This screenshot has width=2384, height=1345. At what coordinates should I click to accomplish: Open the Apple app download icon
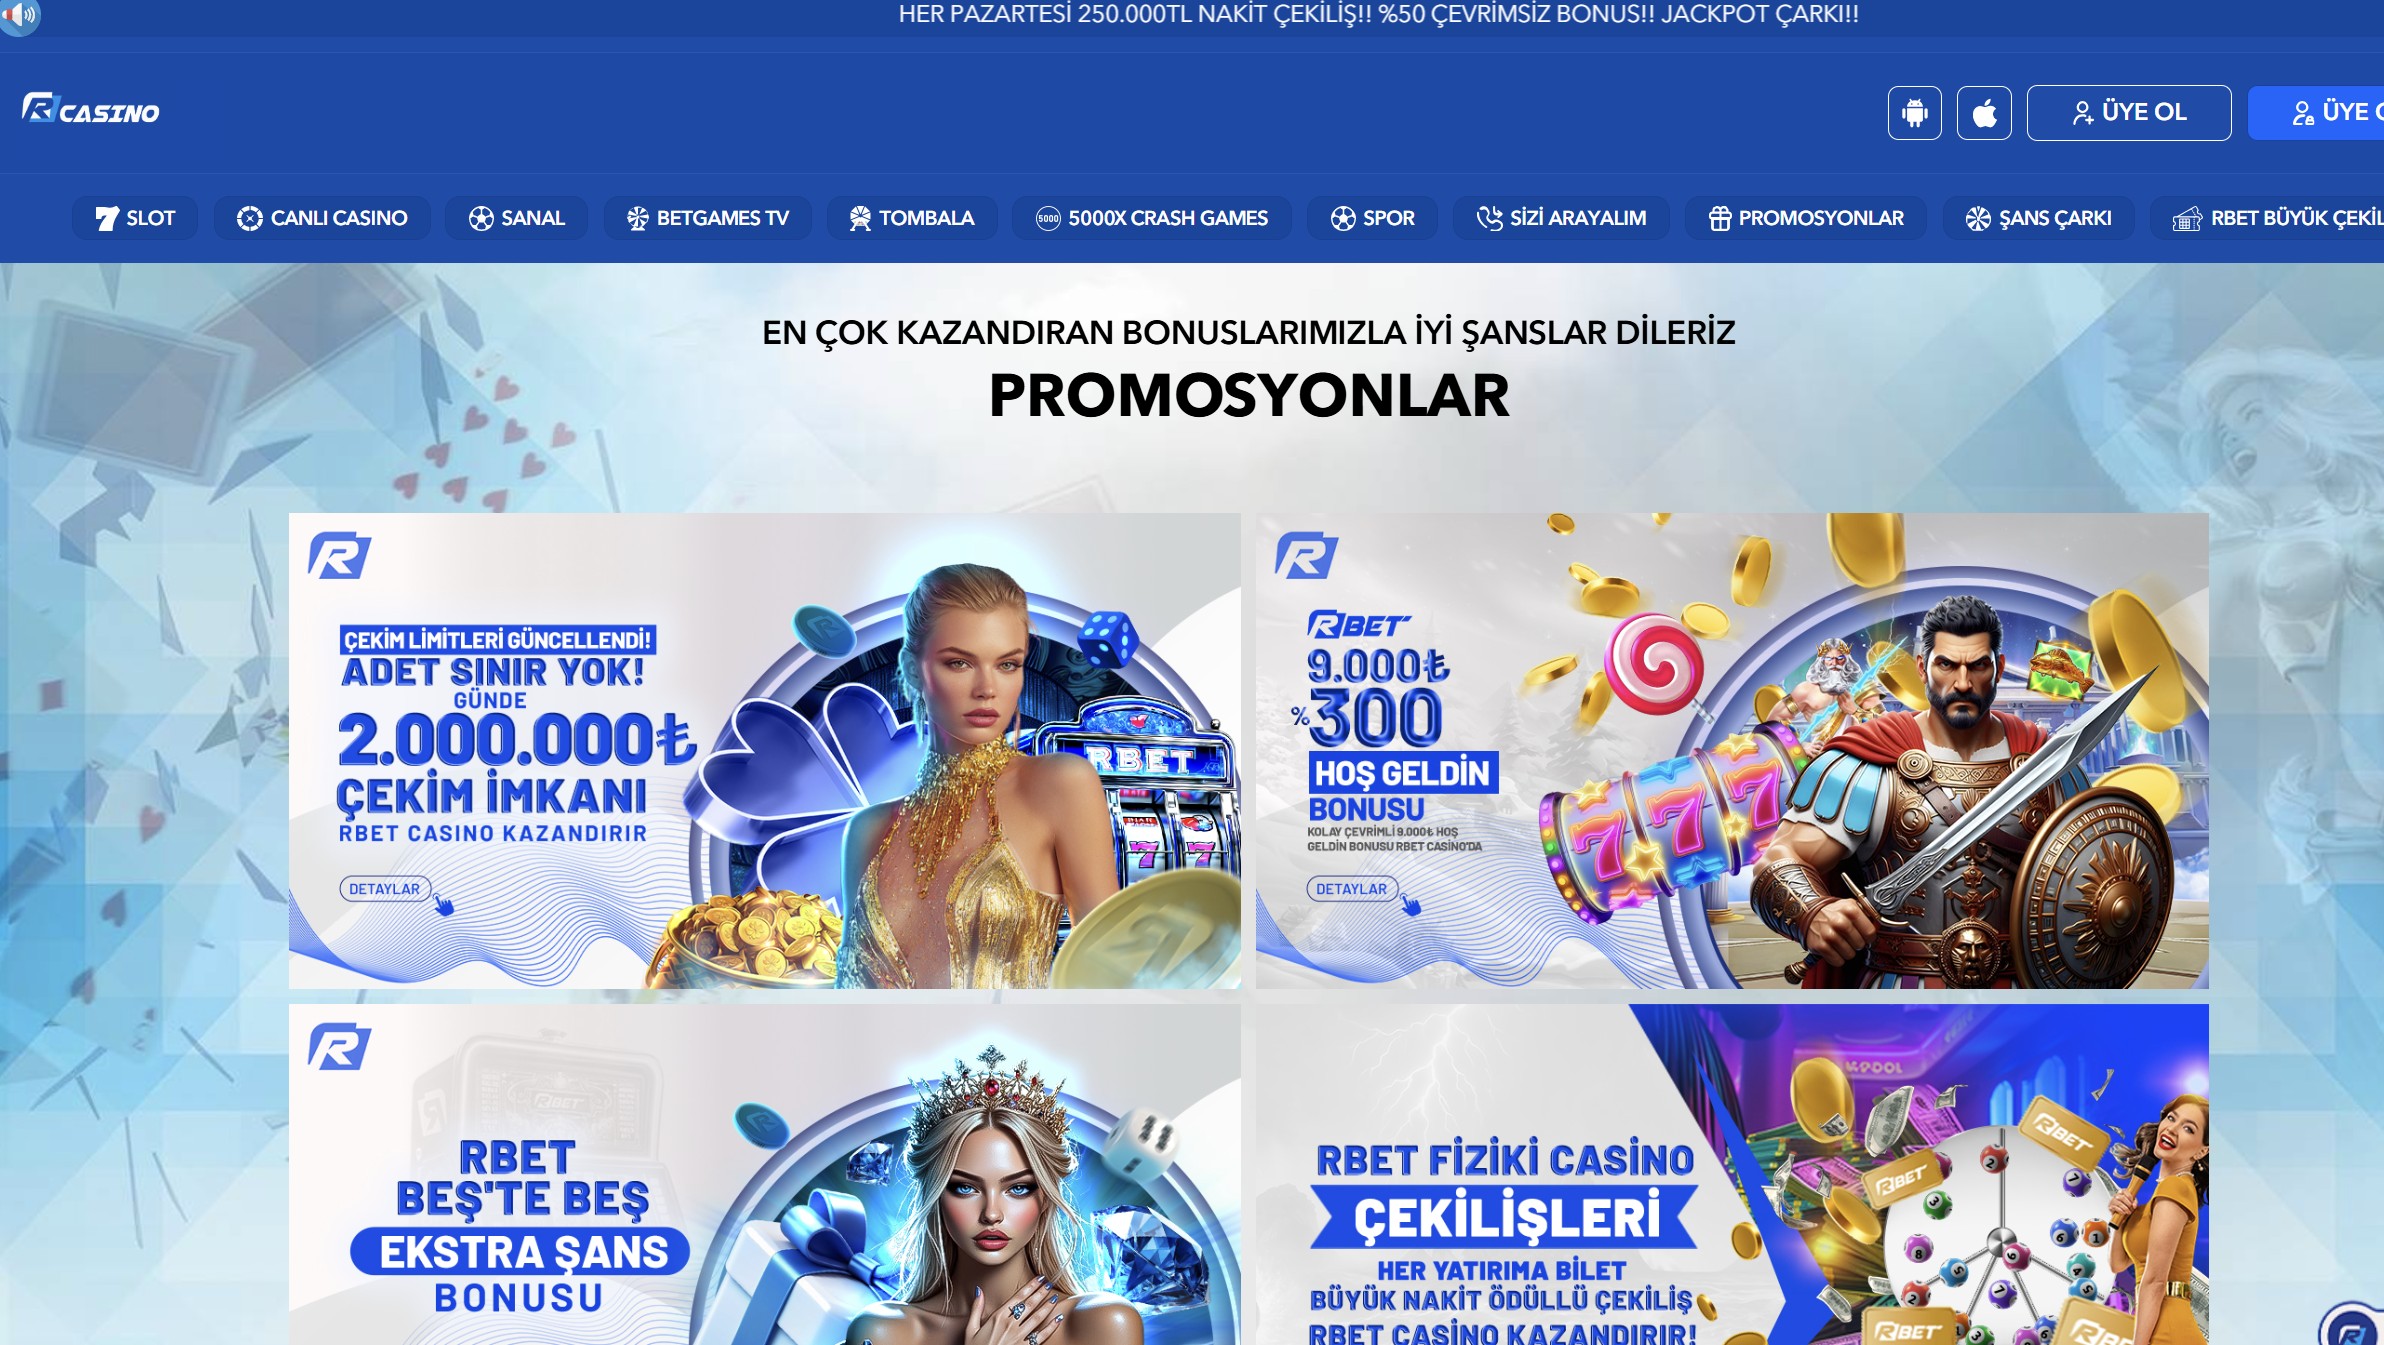1984,113
